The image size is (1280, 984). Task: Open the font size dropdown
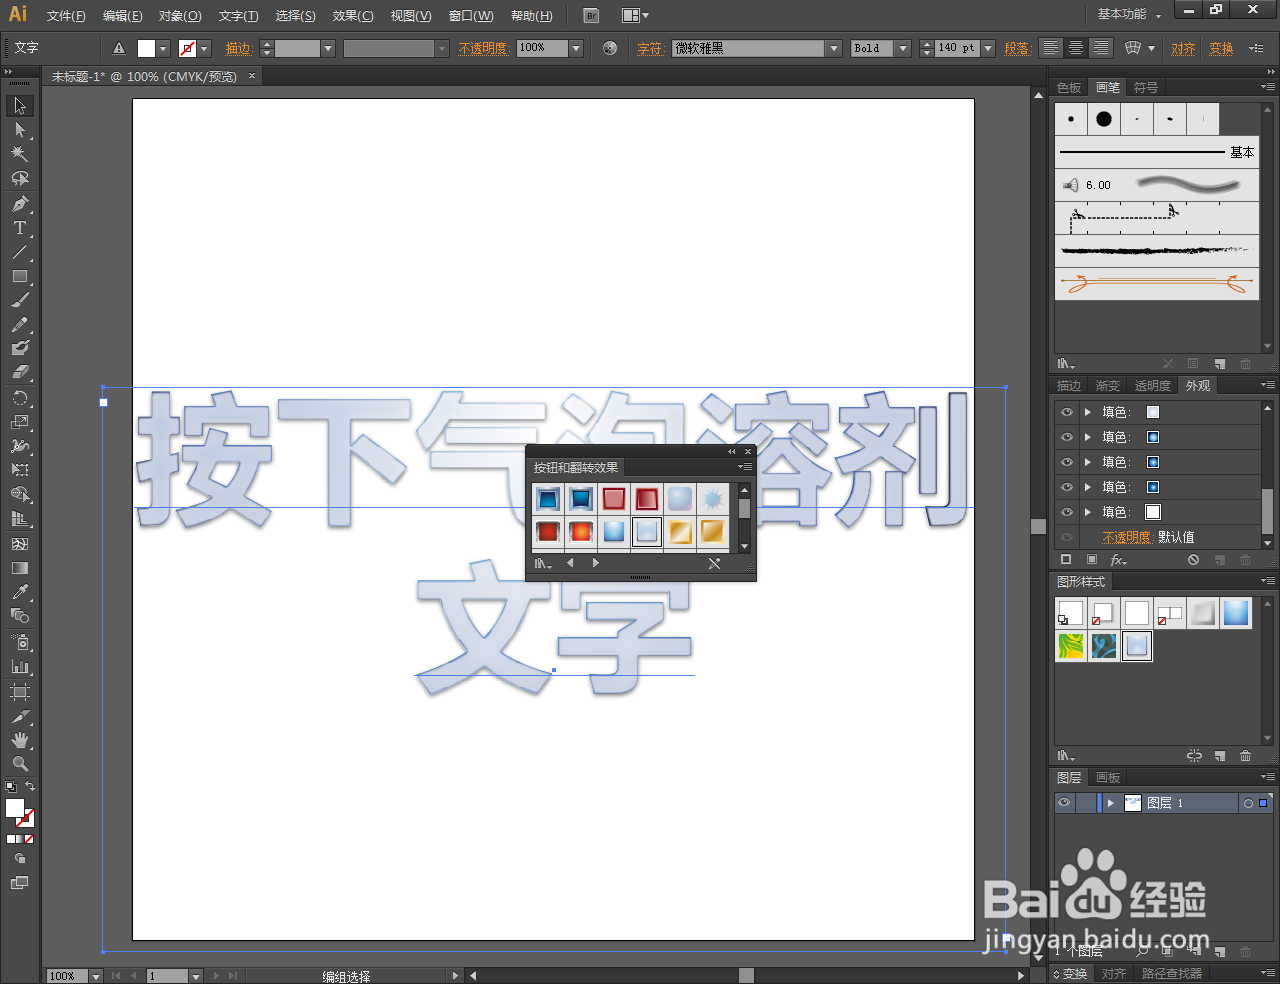tap(988, 48)
